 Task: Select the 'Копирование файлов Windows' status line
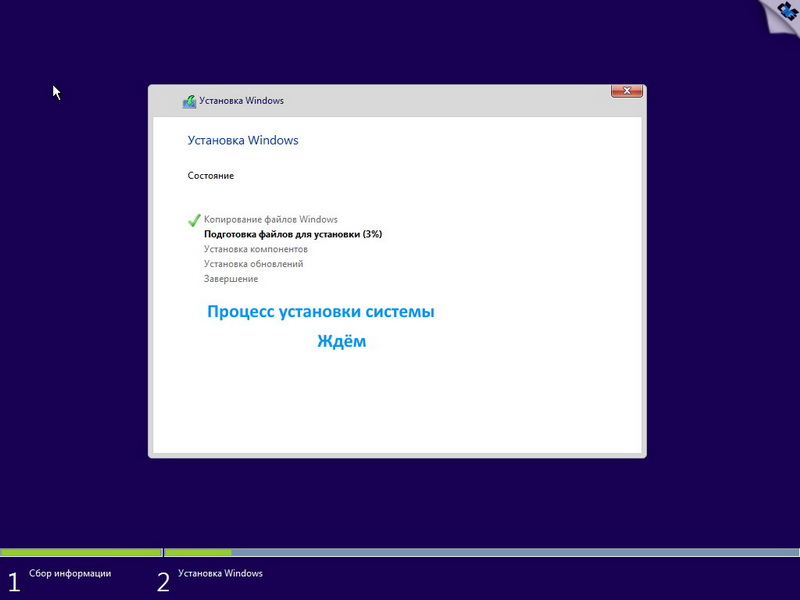(270, 219)
